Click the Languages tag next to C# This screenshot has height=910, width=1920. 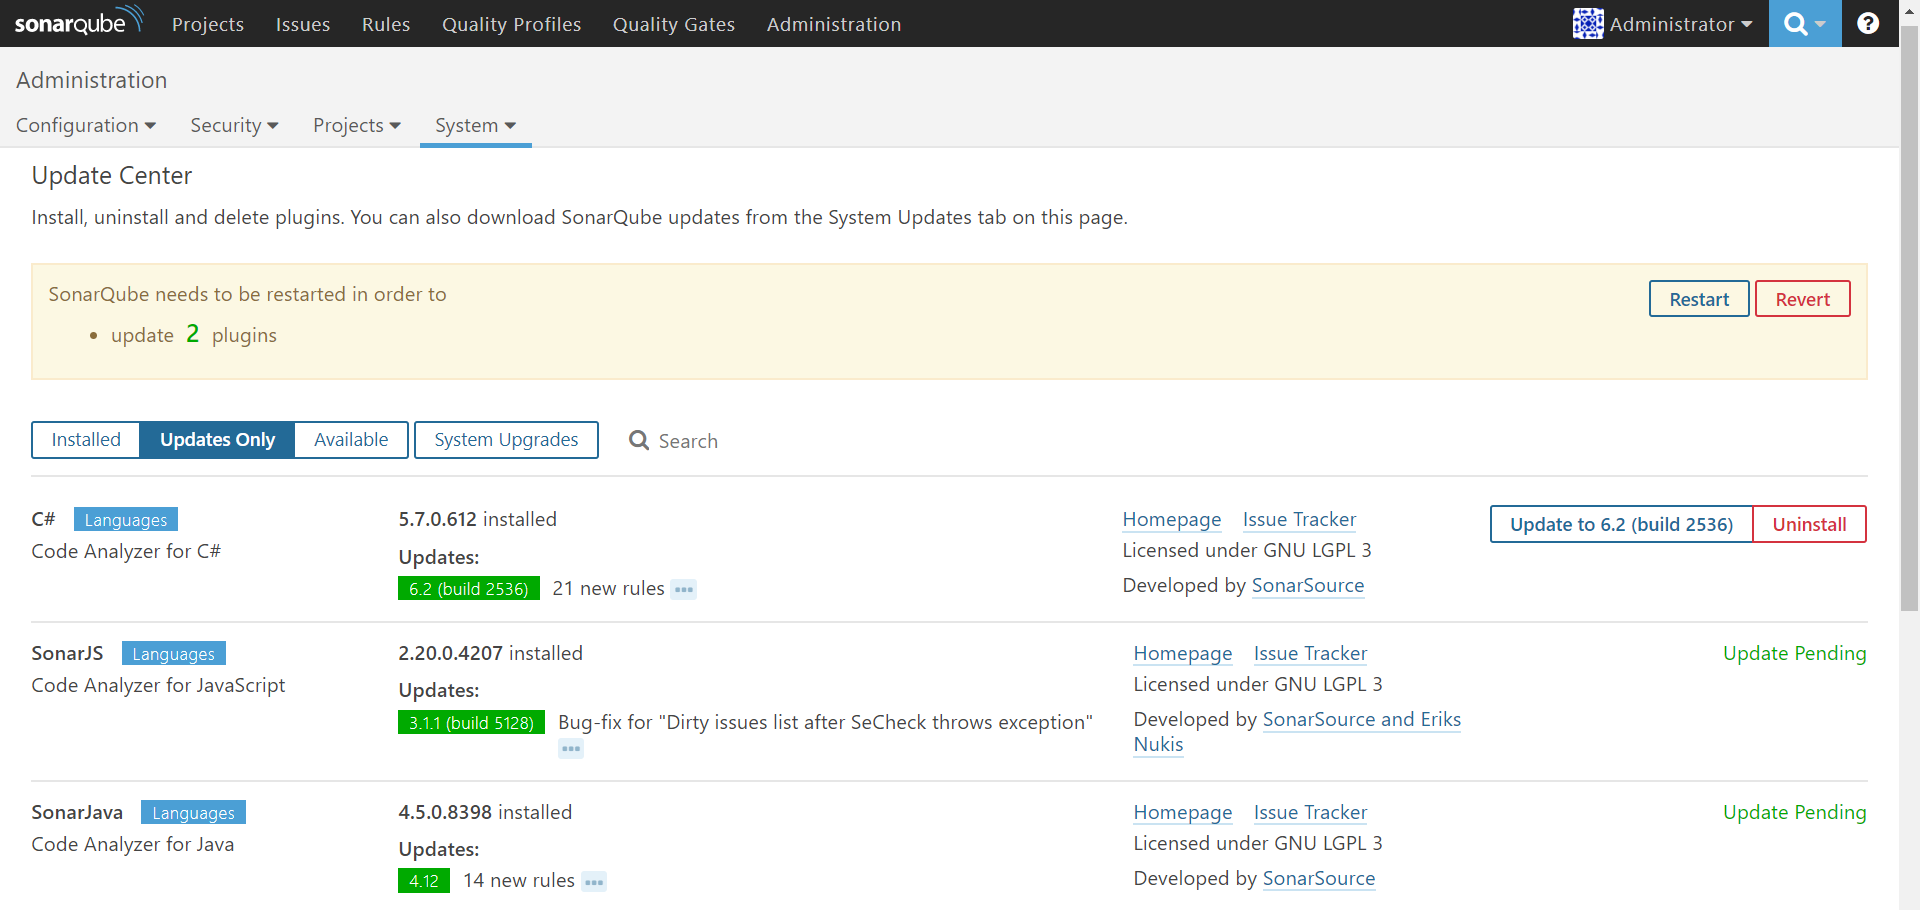click(126, 519)
